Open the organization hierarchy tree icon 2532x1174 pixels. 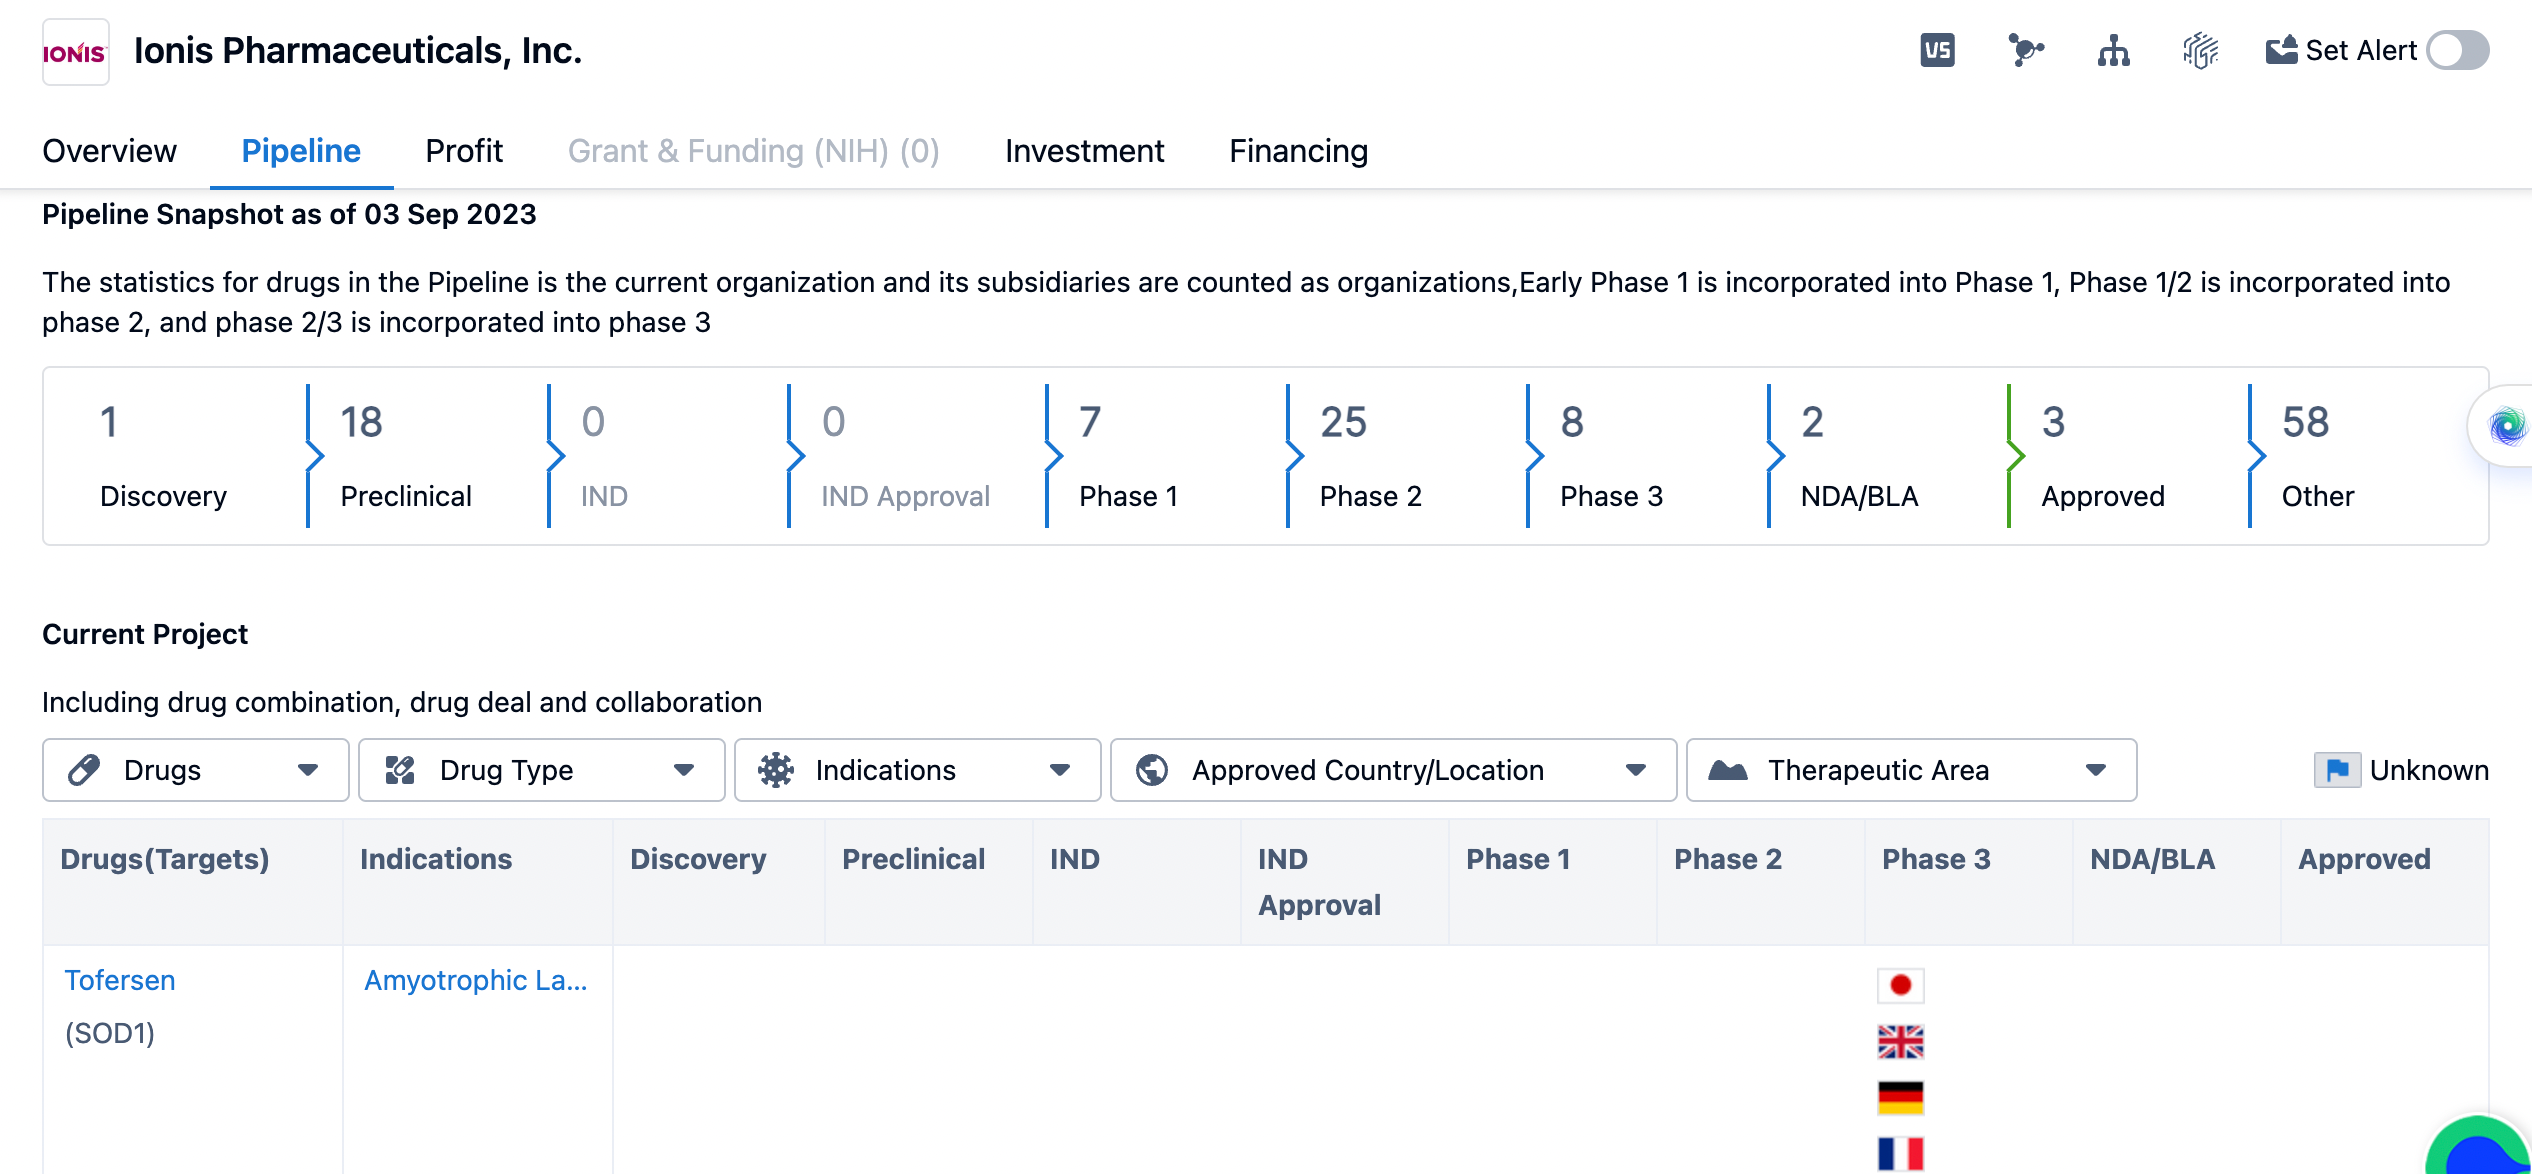[x=2113, y=50]
